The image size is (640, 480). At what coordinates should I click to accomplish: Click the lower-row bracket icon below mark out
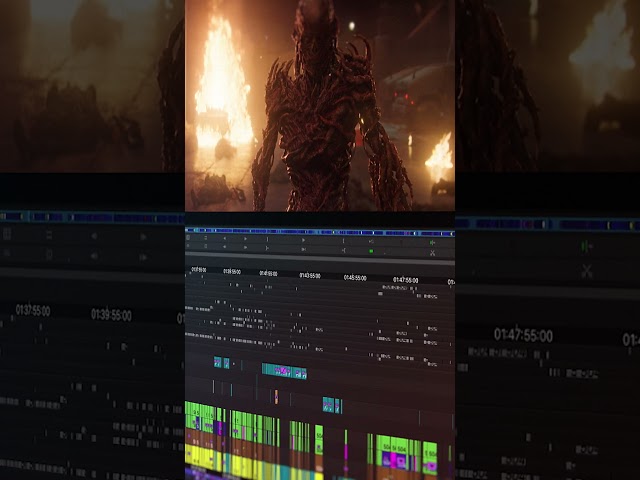pos(343,250)
